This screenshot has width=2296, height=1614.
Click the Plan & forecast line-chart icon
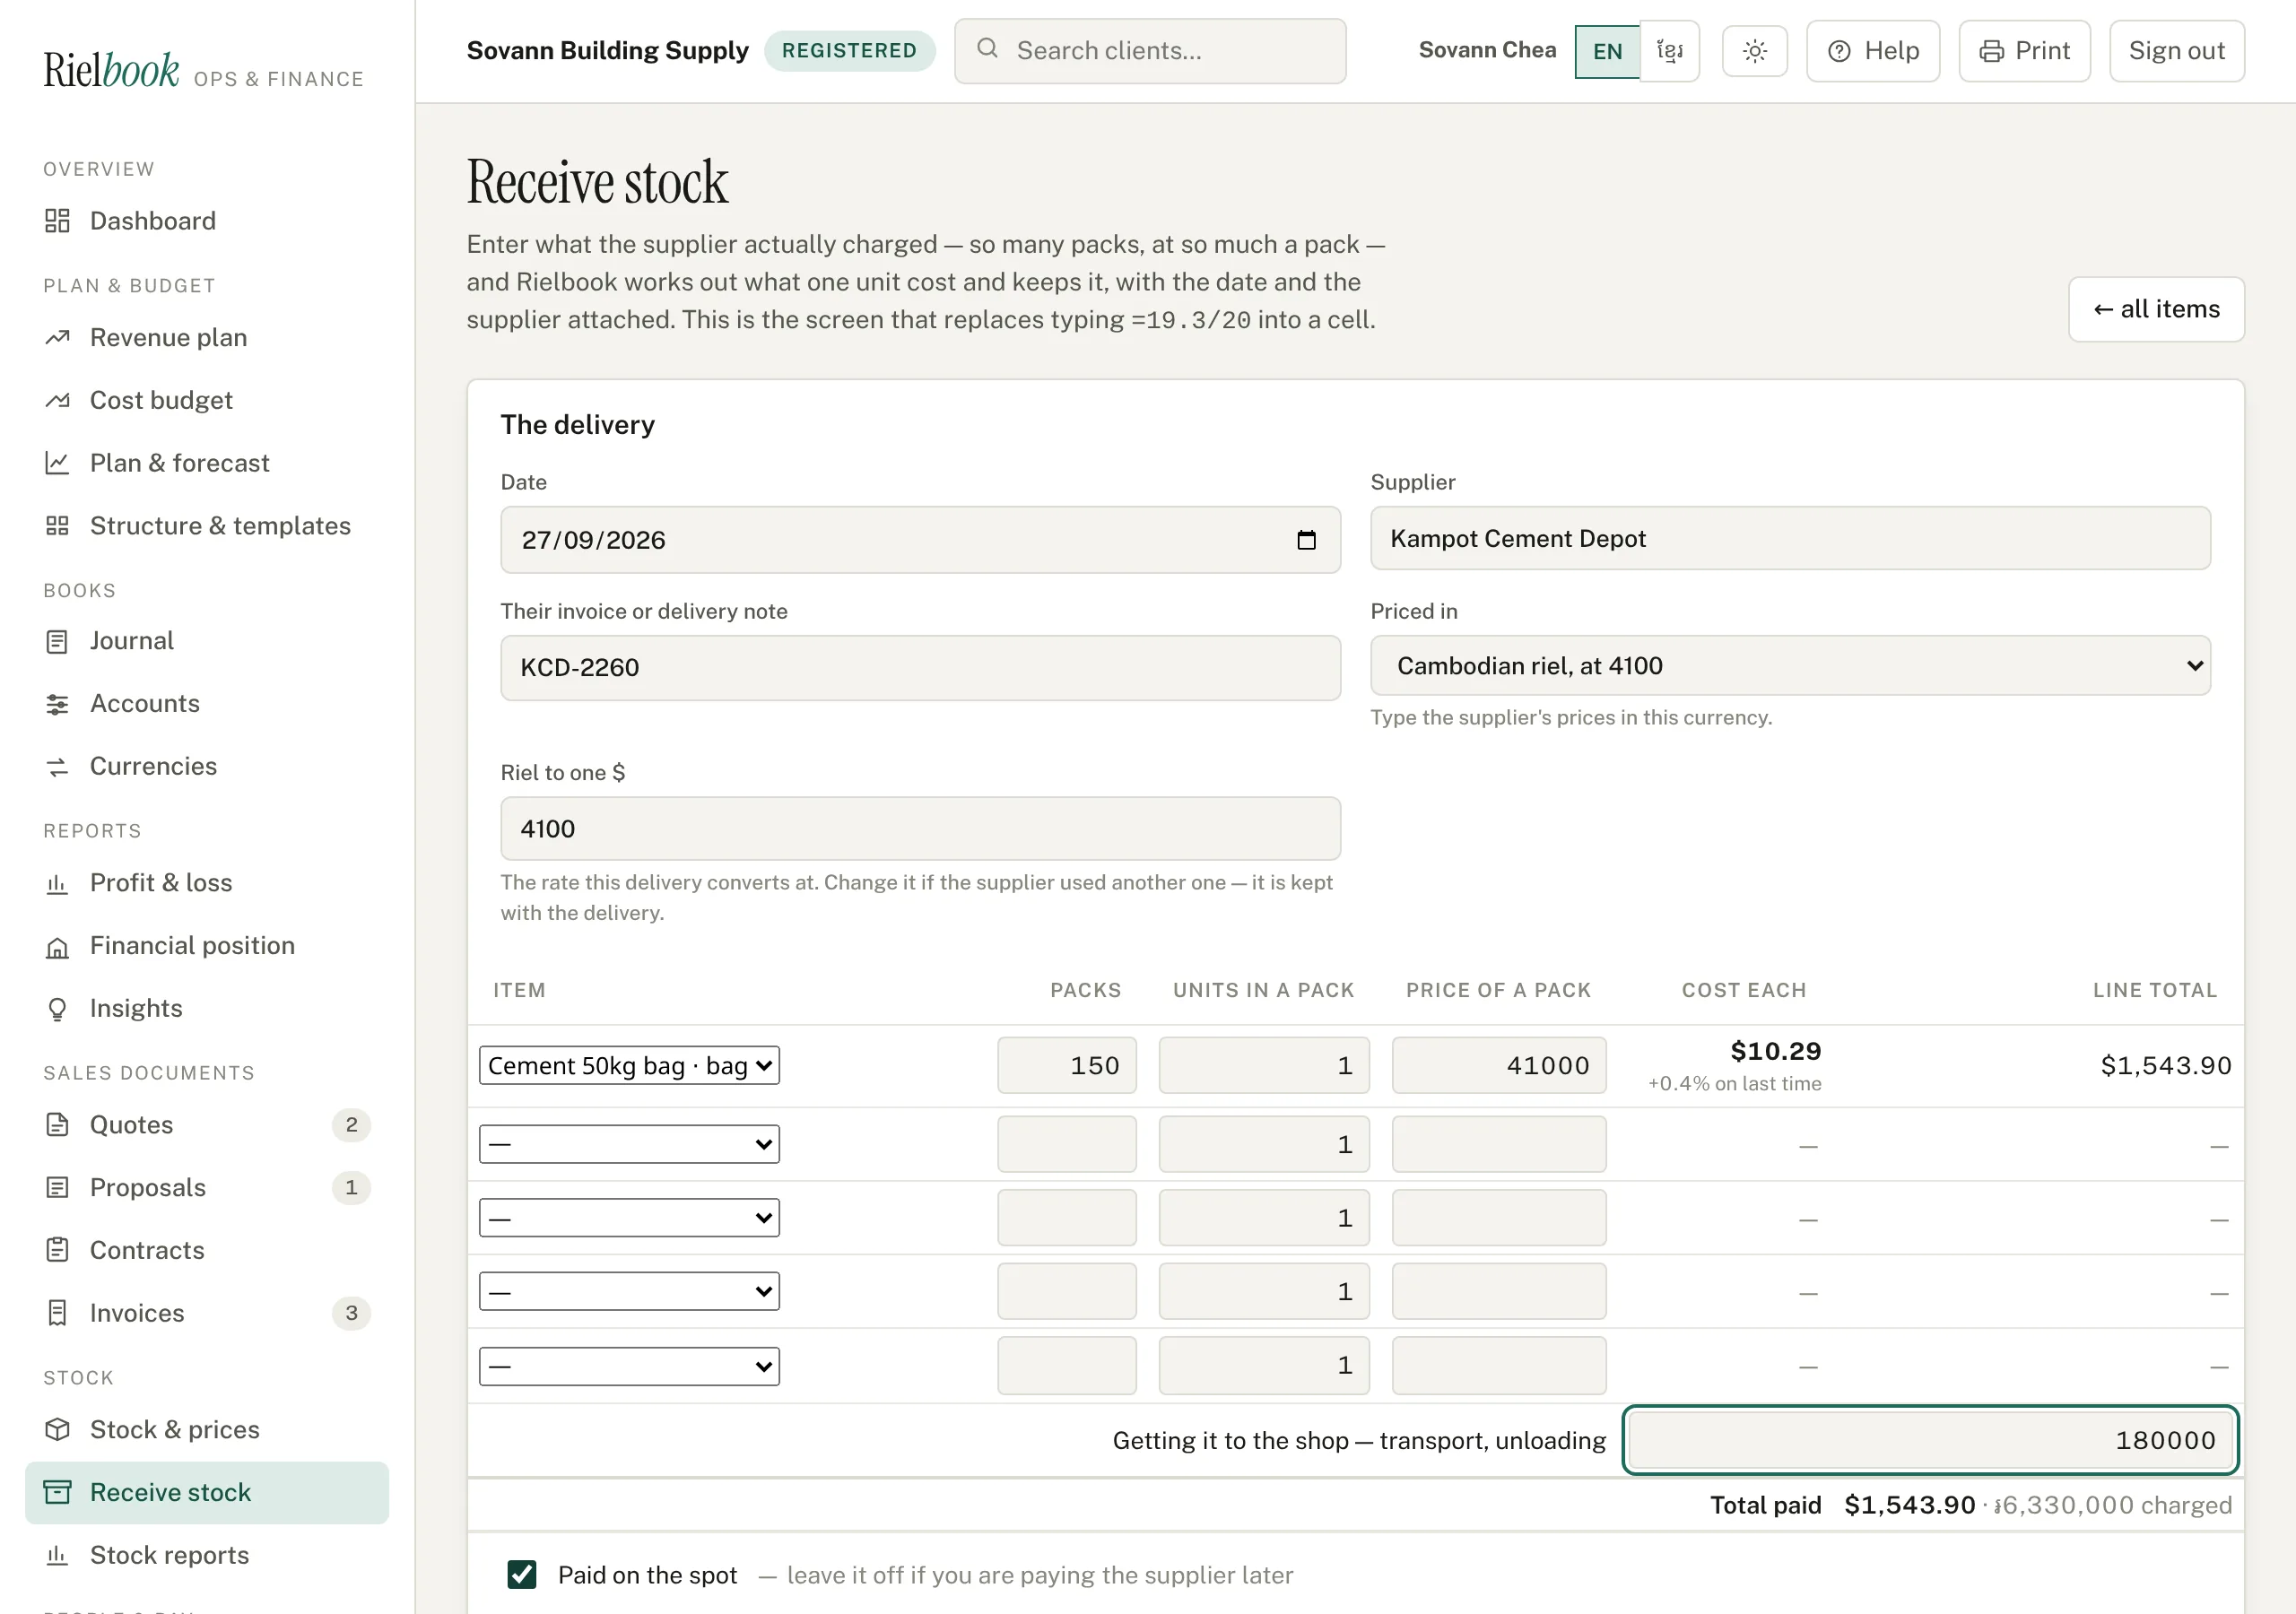[57, 463]
